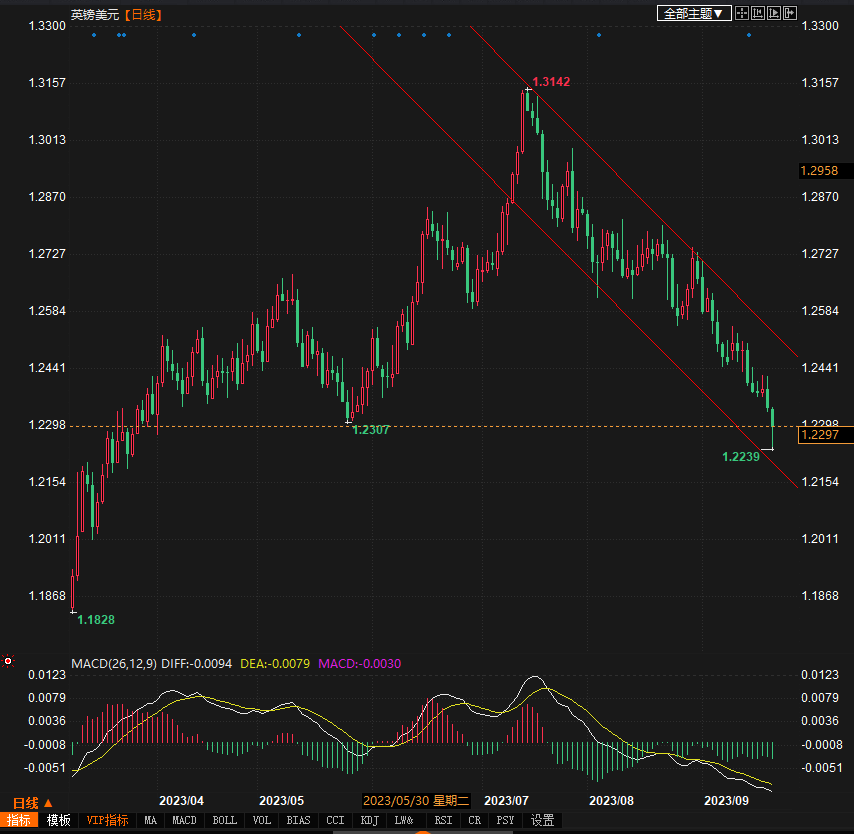Click the 1.2307 low price label
The width and height of the screenshot is (854, 834).
pyautogui.click(x=370, y=430)
